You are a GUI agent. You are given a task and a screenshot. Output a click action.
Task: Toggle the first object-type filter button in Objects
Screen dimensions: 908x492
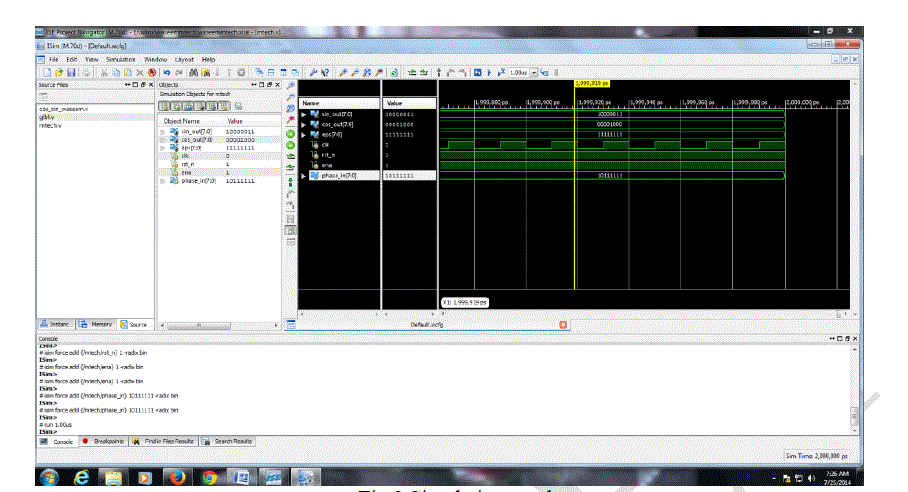click(166, 106)
